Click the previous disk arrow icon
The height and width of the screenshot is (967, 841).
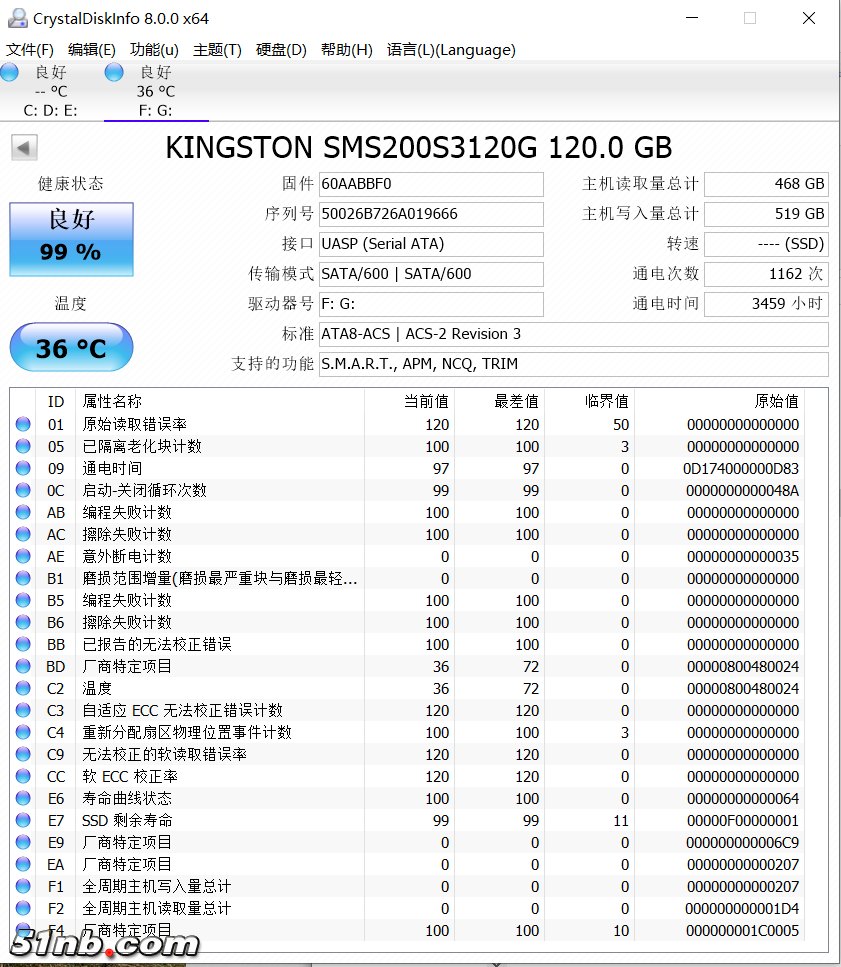24,148
